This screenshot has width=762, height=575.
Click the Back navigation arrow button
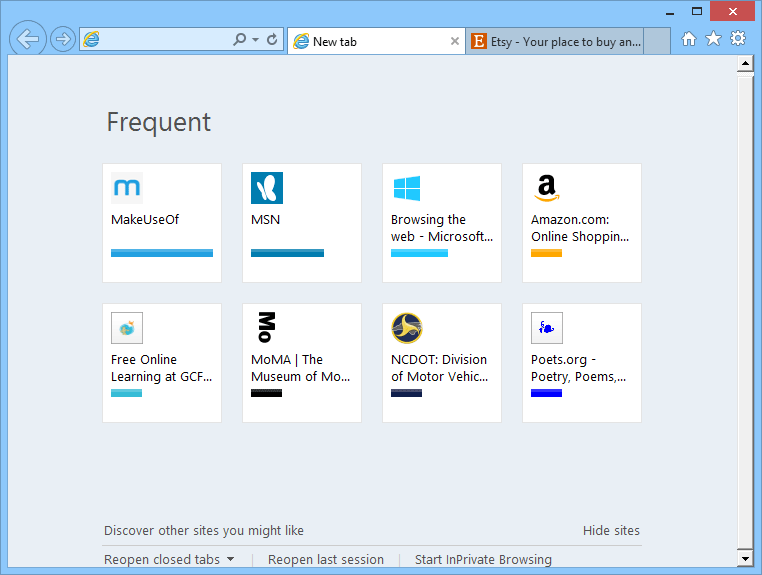(29, 40)
